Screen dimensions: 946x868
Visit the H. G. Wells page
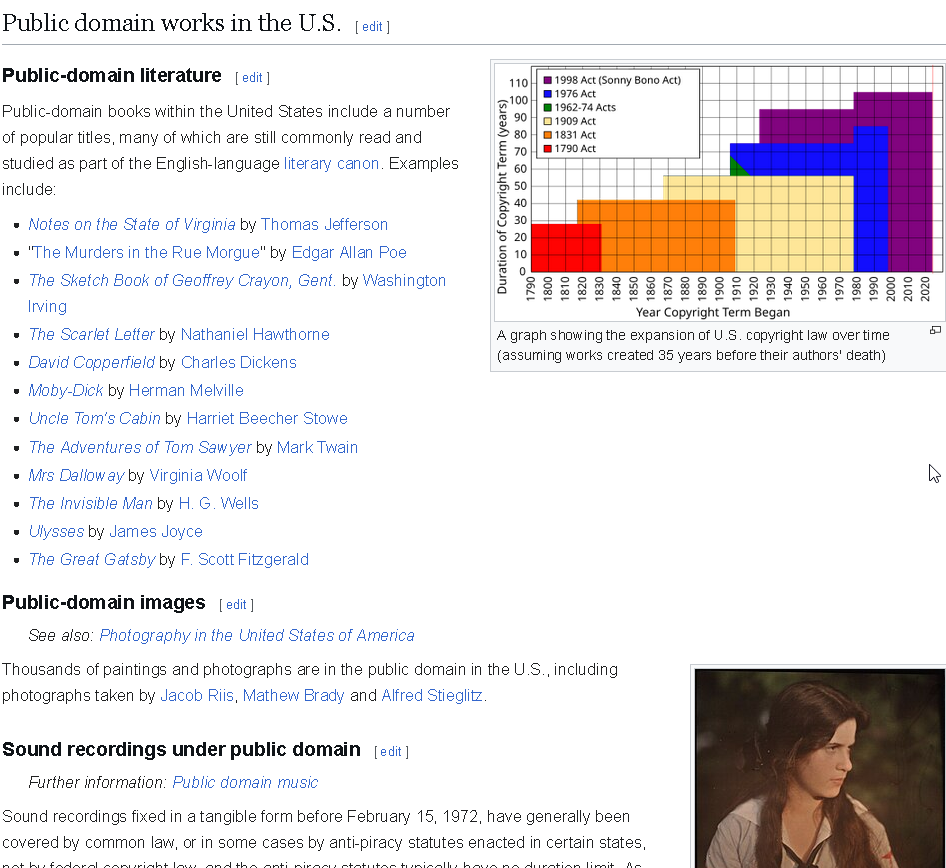218,504
